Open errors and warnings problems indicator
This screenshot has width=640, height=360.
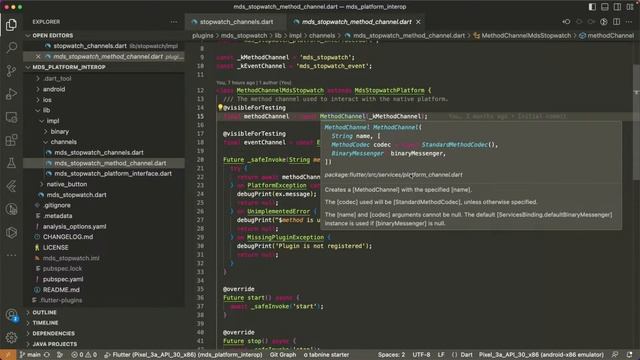84,355
